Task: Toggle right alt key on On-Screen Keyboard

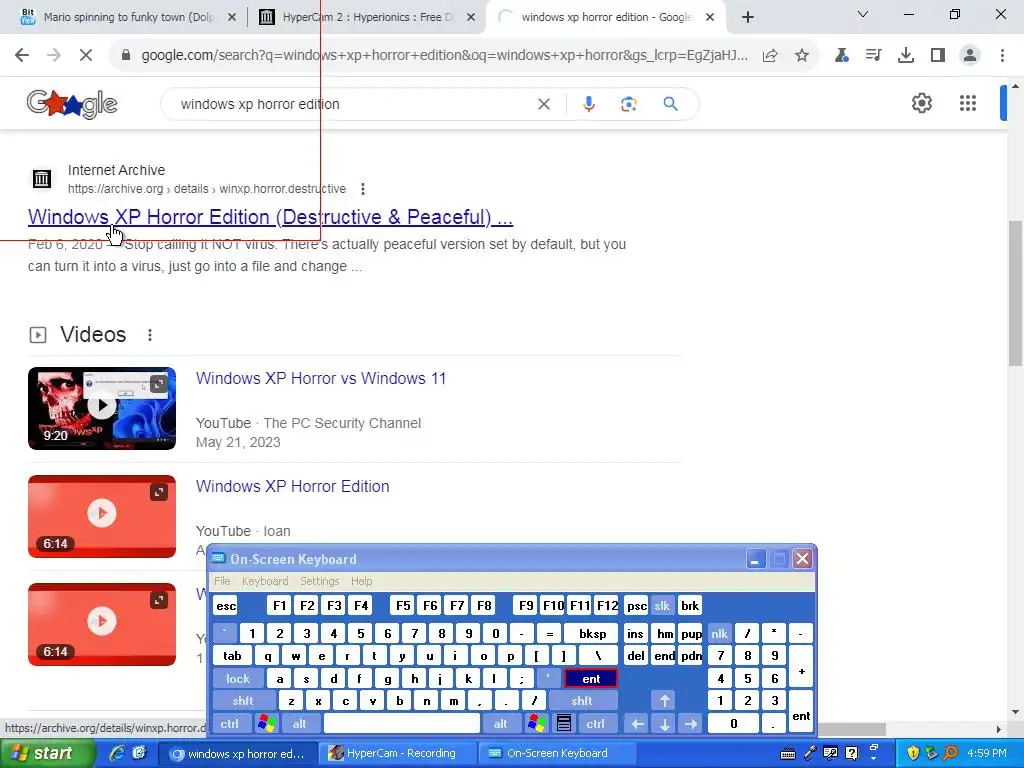Action: (x=501, y=724)
